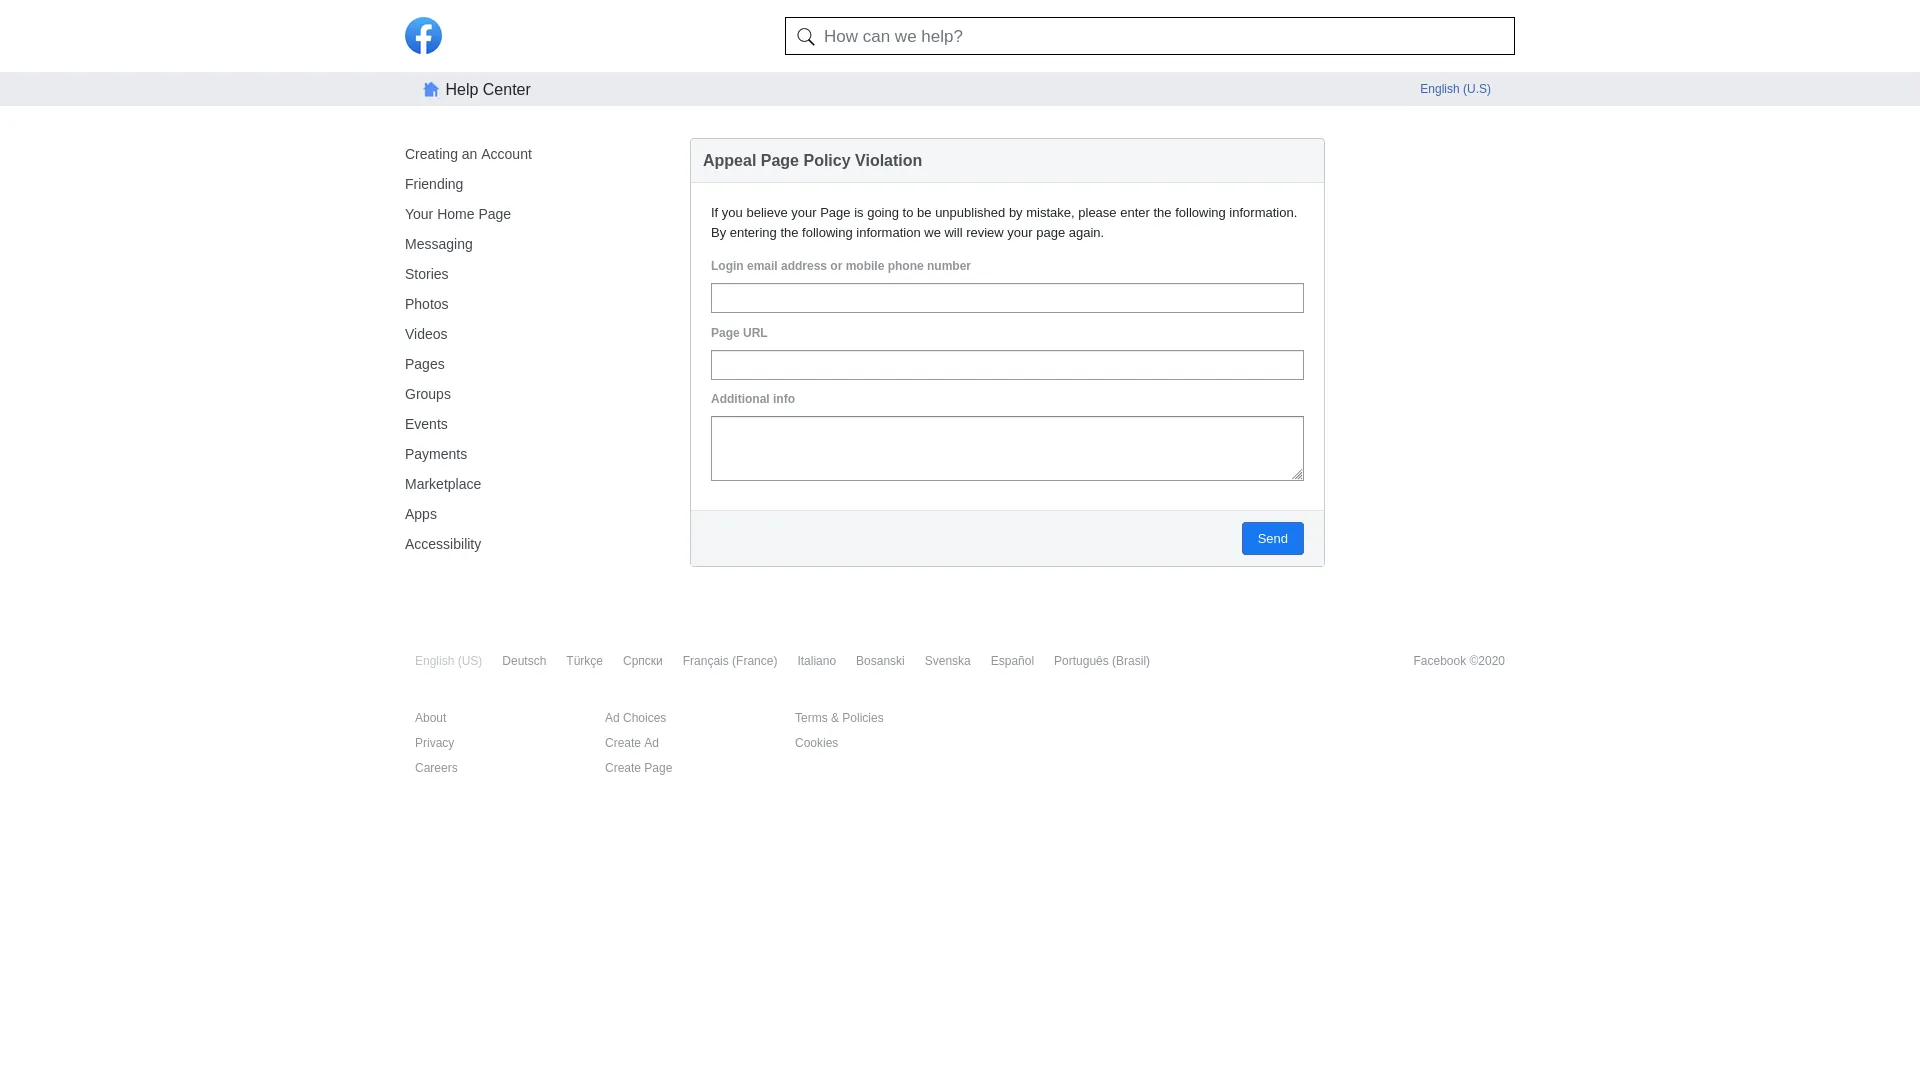Open the Payments help topic

point(436,454)
